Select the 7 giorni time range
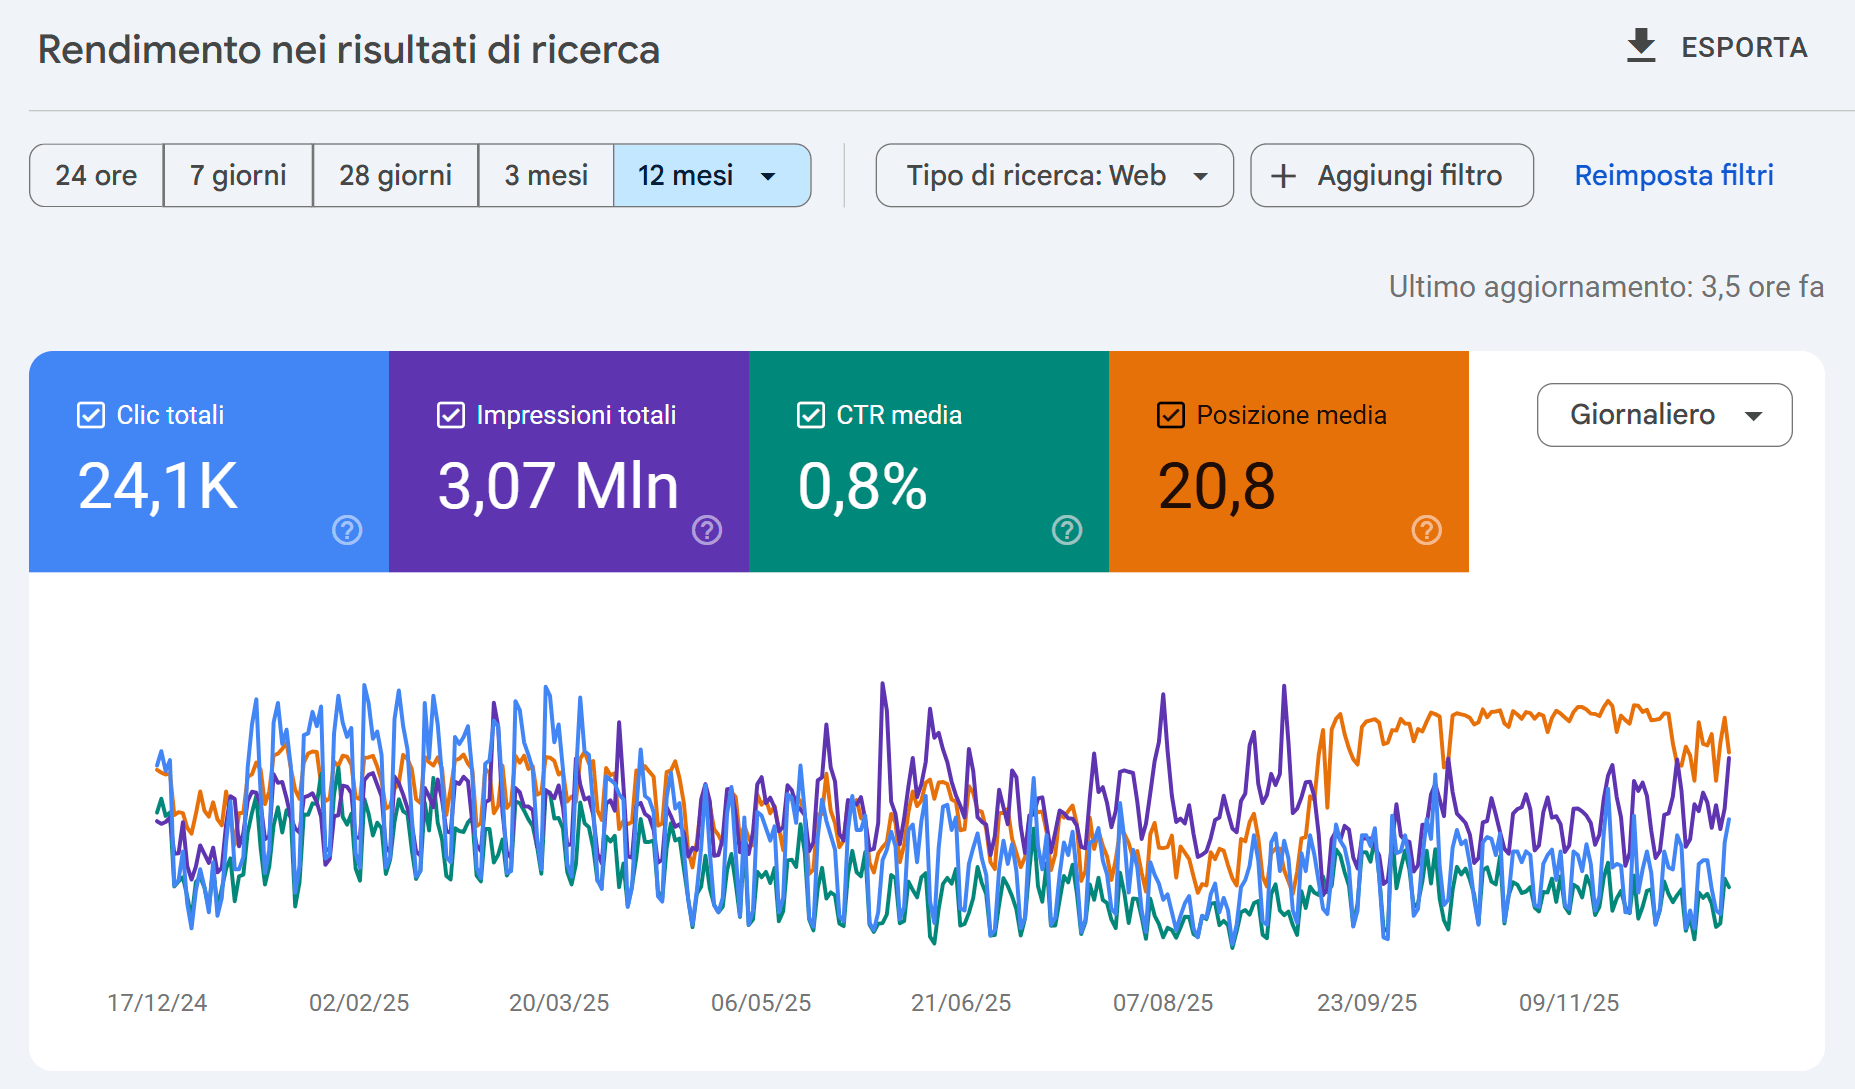The width and height of the screenshot is (1855, 1089). 237,175
